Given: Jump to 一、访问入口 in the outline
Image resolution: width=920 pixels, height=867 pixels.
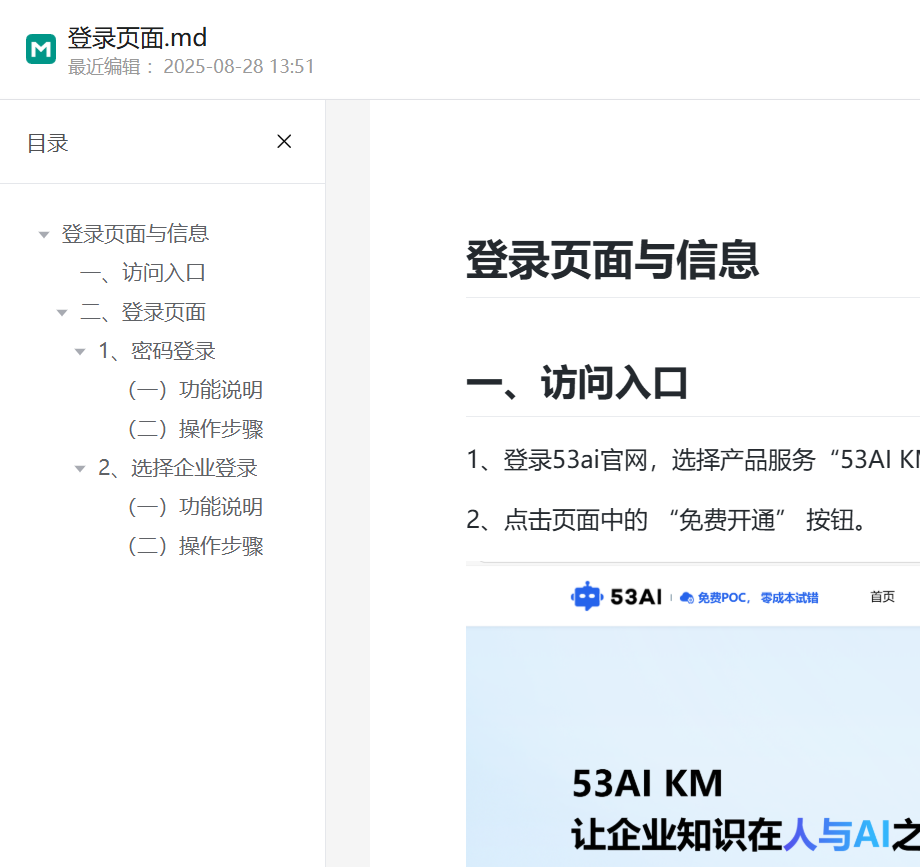Looking at the screenshot, I should pos(143,273).
